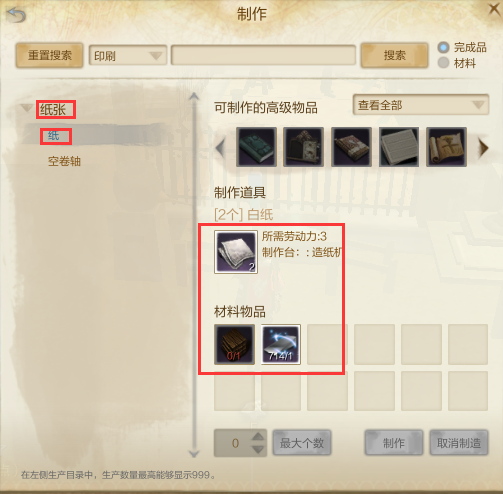Select the framed picture craftable item

pos(304,147)
